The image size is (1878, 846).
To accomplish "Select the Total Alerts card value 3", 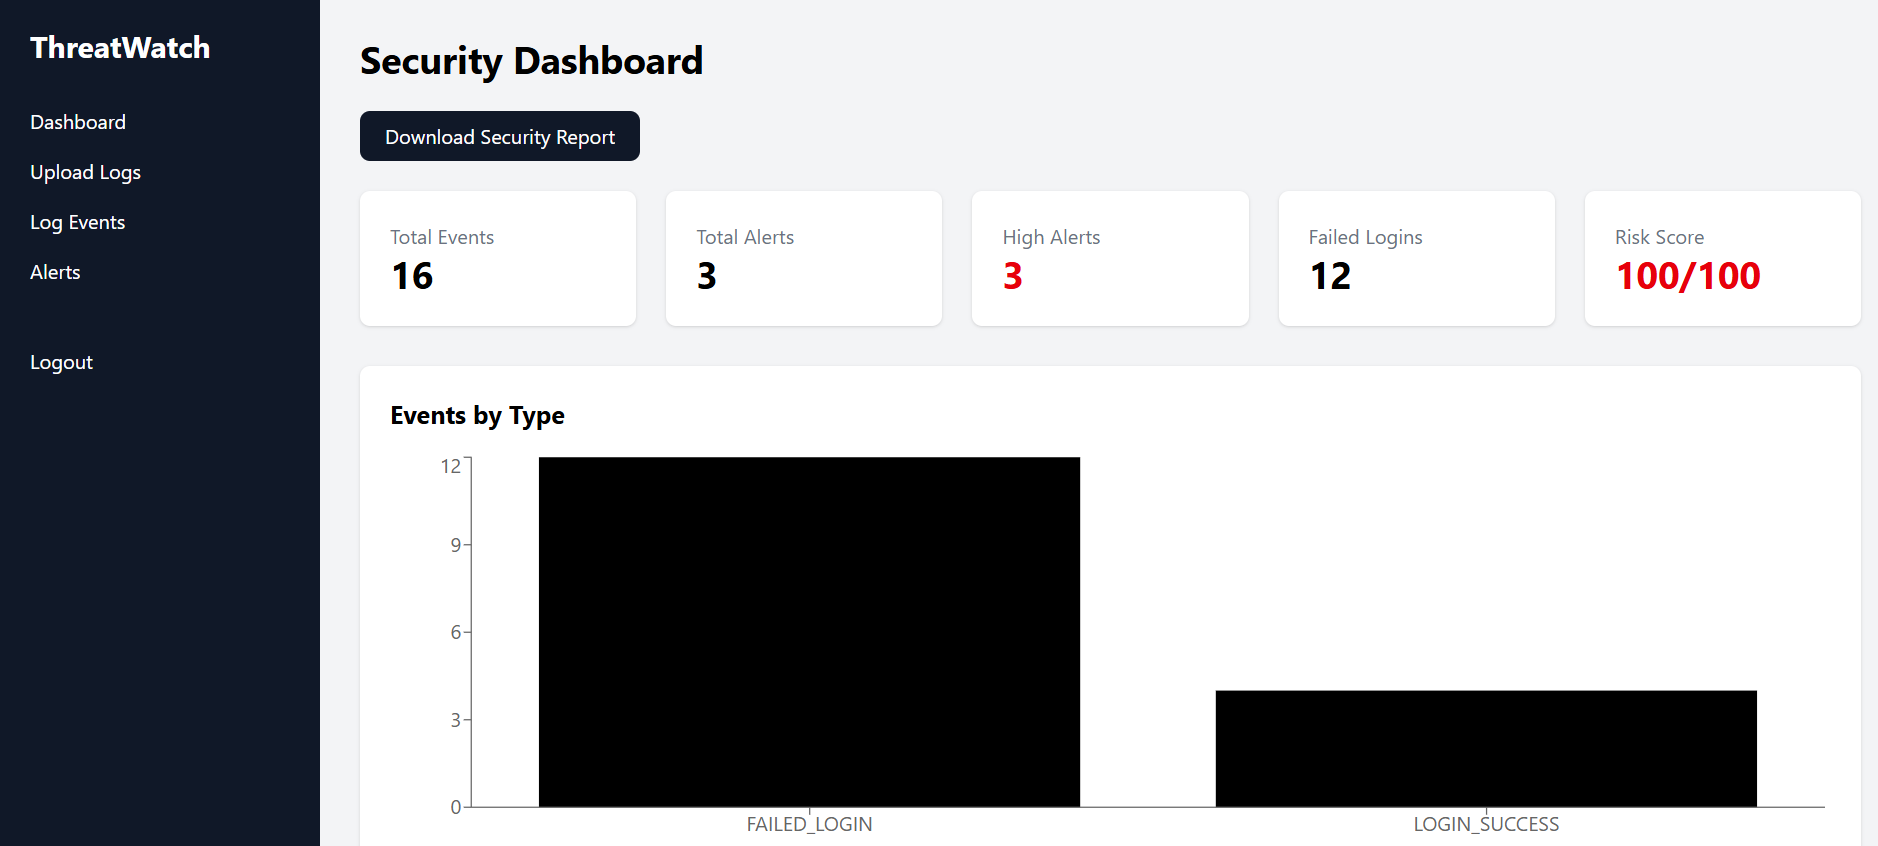I will pos(707,276).
